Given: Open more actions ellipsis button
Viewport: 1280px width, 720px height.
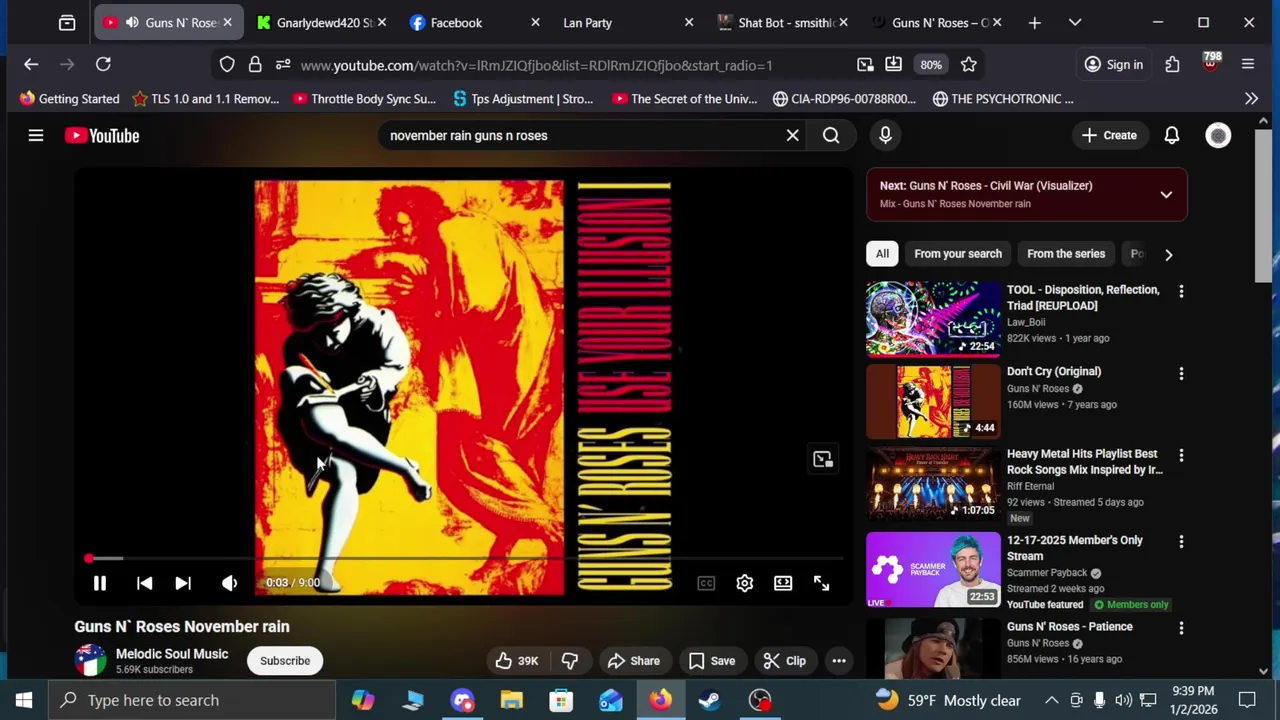Looking at the screenshot, I should [839, 661].
